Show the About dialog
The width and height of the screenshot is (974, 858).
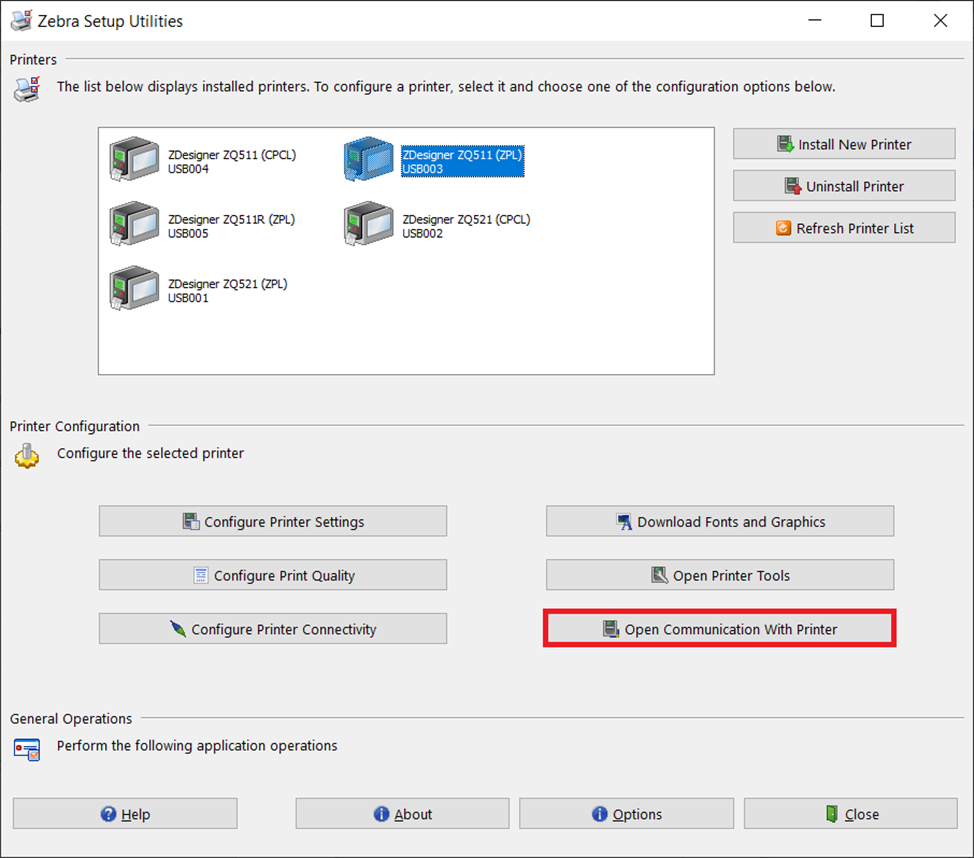point(402,814)
